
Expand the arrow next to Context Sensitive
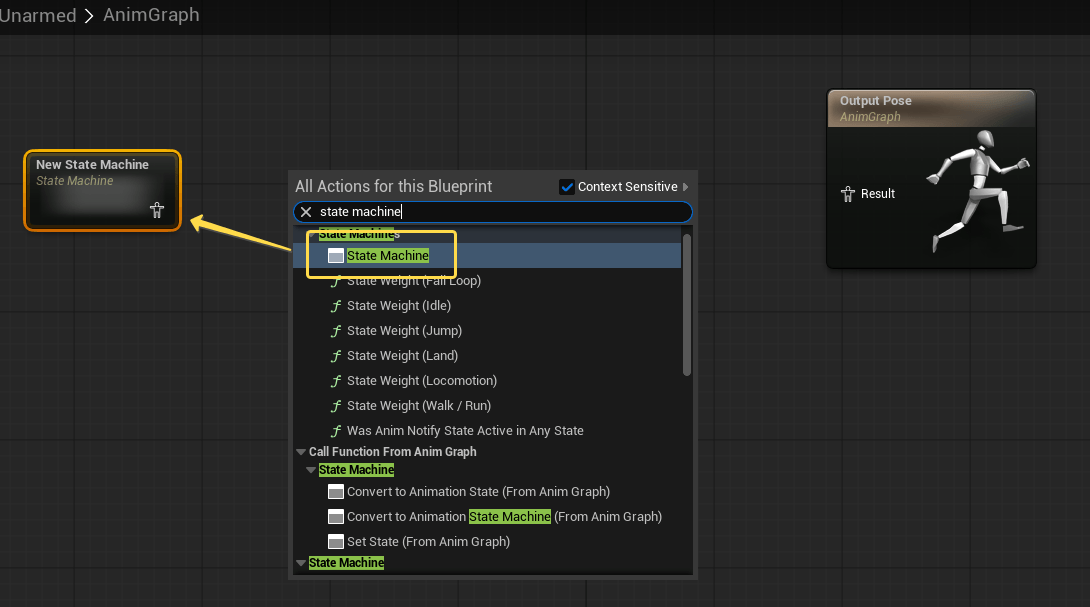click(x=686, y=187)
